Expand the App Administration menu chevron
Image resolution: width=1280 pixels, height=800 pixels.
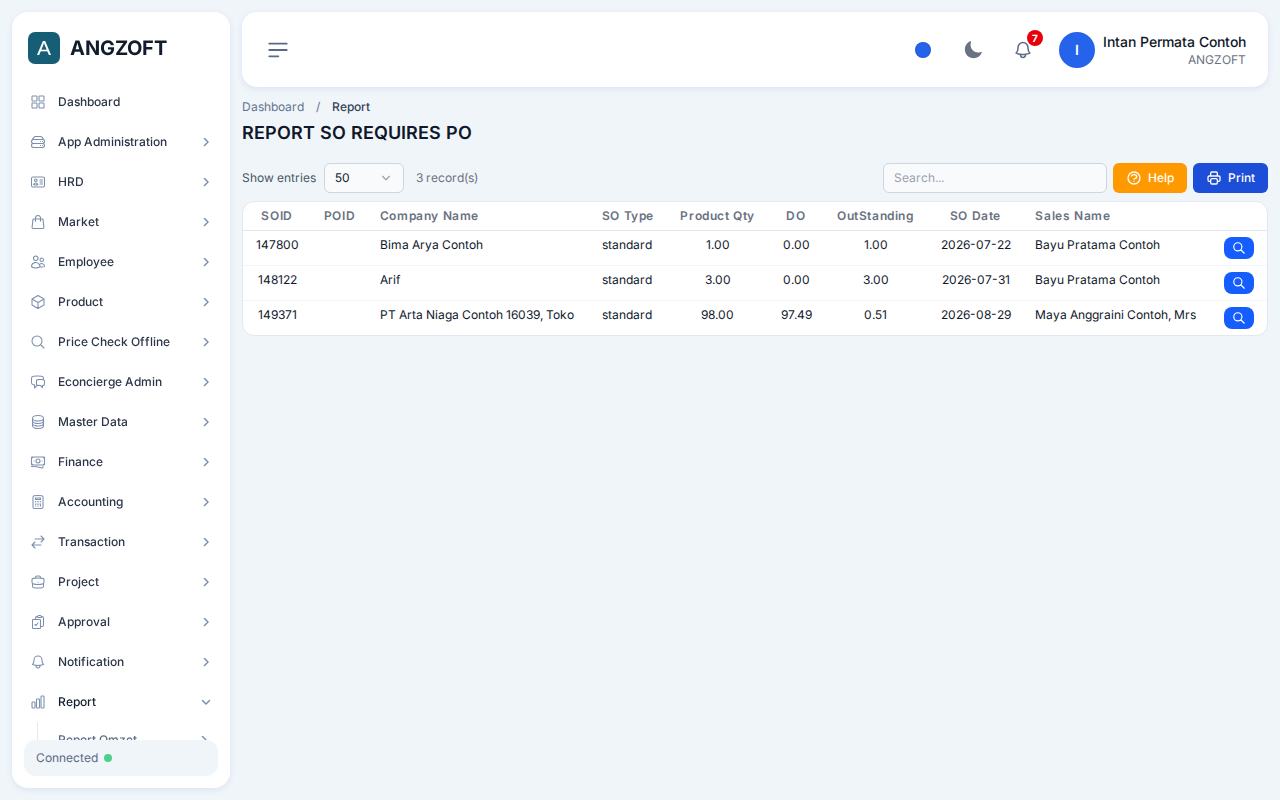(x=206, y=142)
